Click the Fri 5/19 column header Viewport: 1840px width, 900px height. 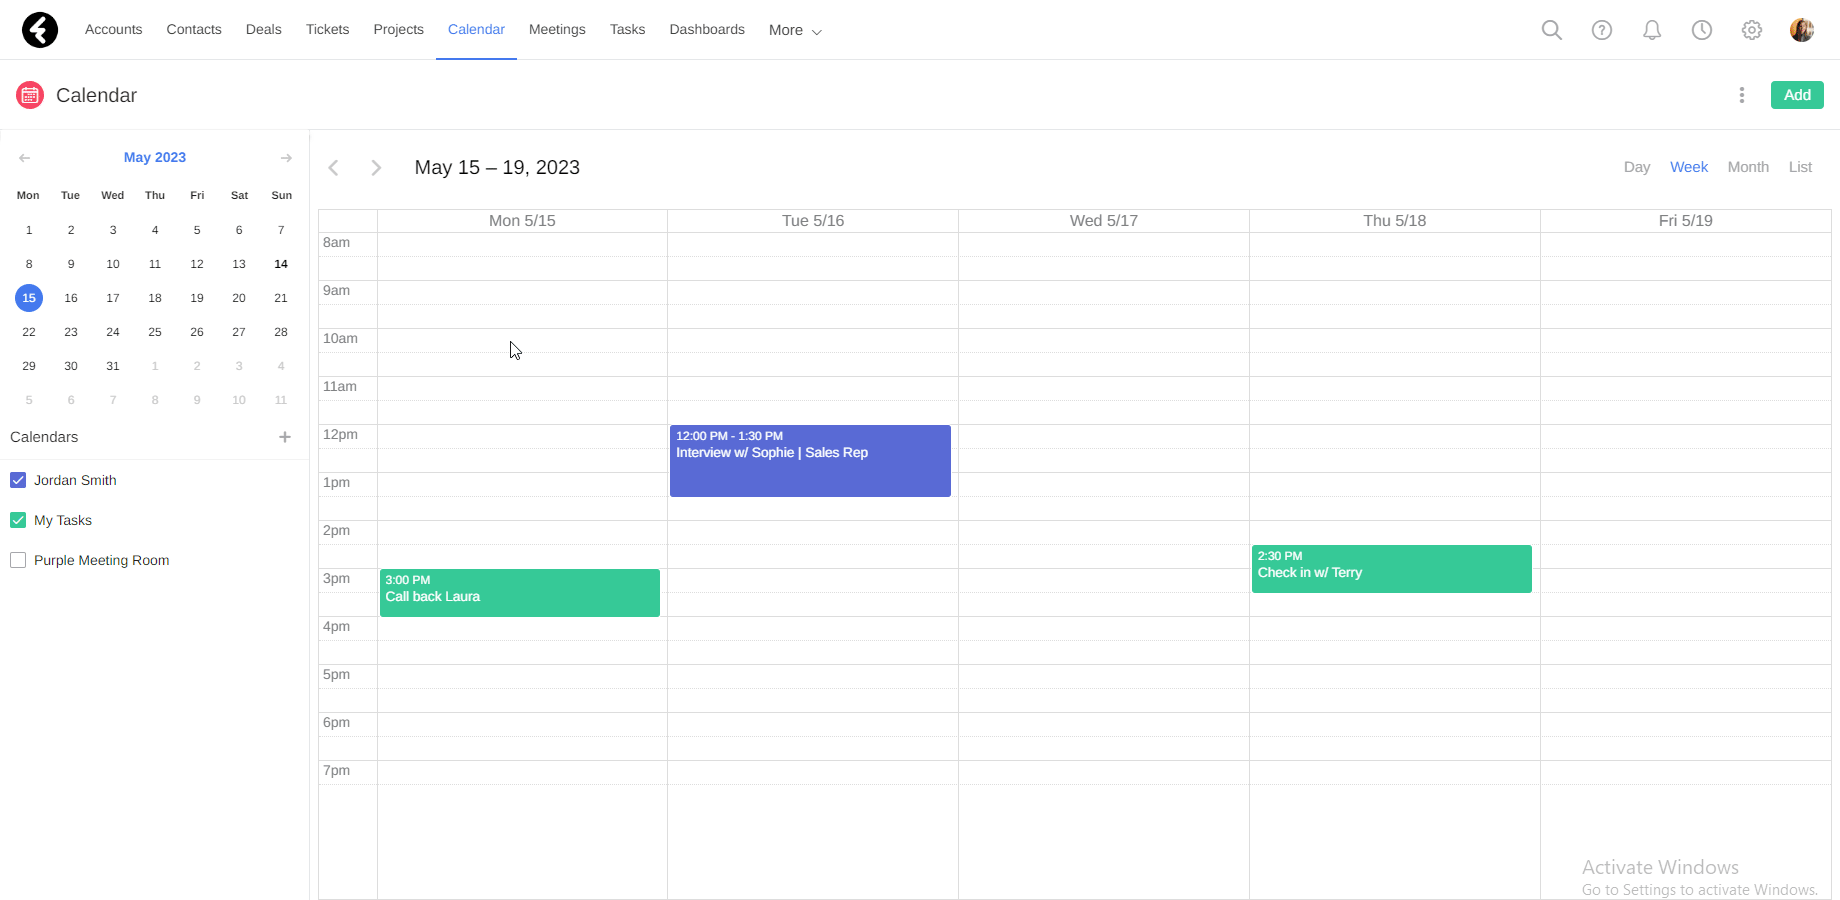[1686, 221]
